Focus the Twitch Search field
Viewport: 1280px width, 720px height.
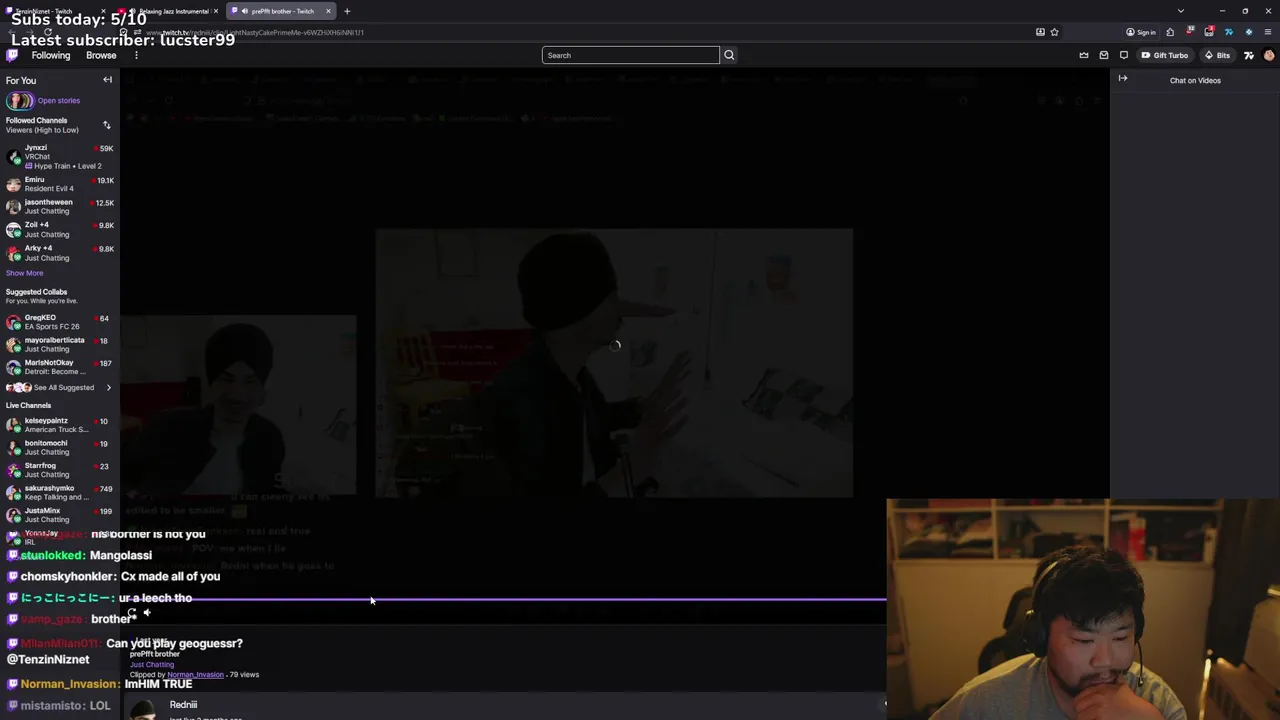click(x=630, y=55)
